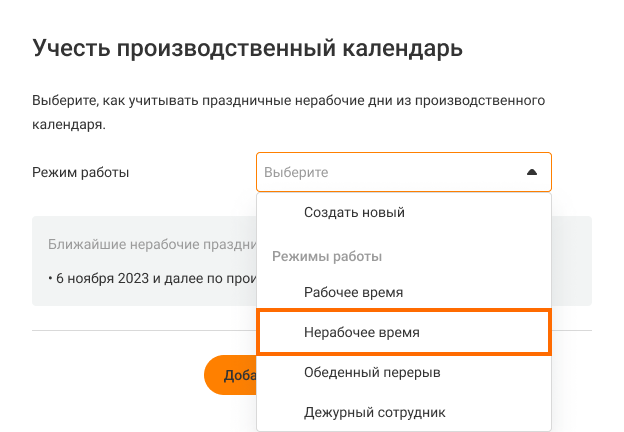Click the "Режим работы" field label
The width and height of the screenshot is (624, 432).
point(81,172)
